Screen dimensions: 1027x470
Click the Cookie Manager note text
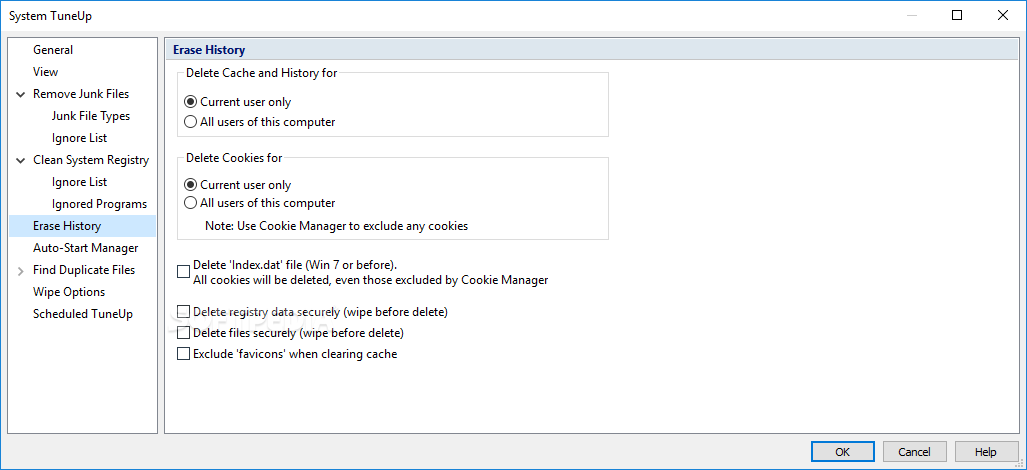(337, 226)
